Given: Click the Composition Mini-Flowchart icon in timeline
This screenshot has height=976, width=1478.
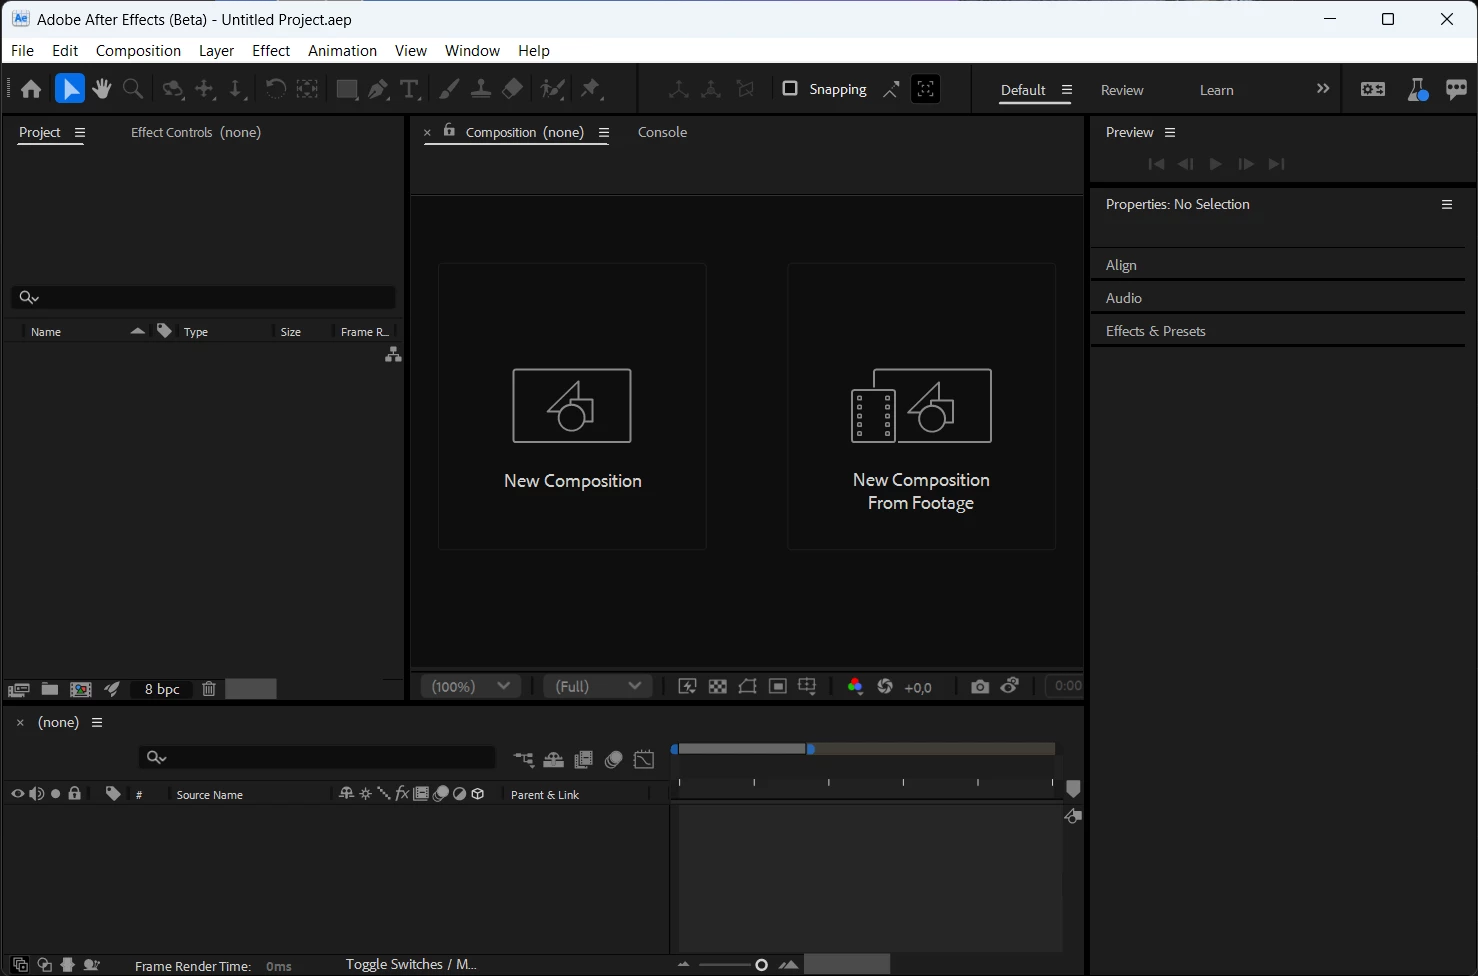Looking at the screenshot, I should coord(524,760).
